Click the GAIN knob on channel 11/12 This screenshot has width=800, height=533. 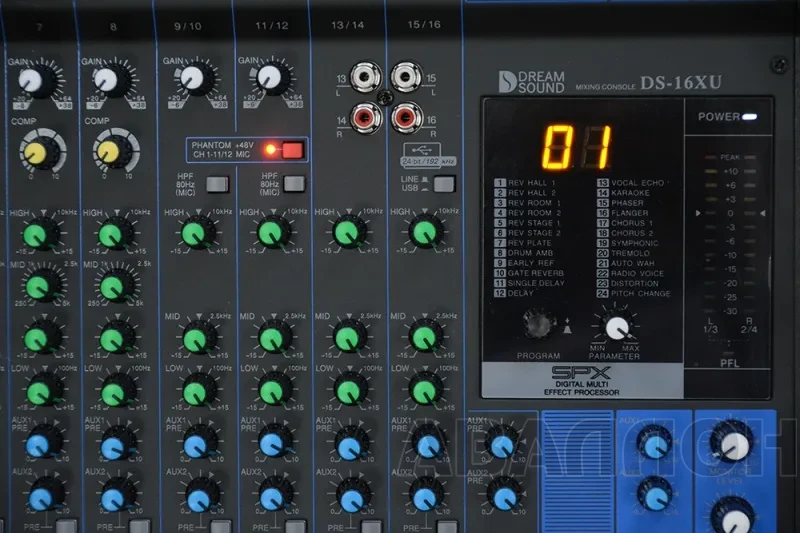[271, 77]
